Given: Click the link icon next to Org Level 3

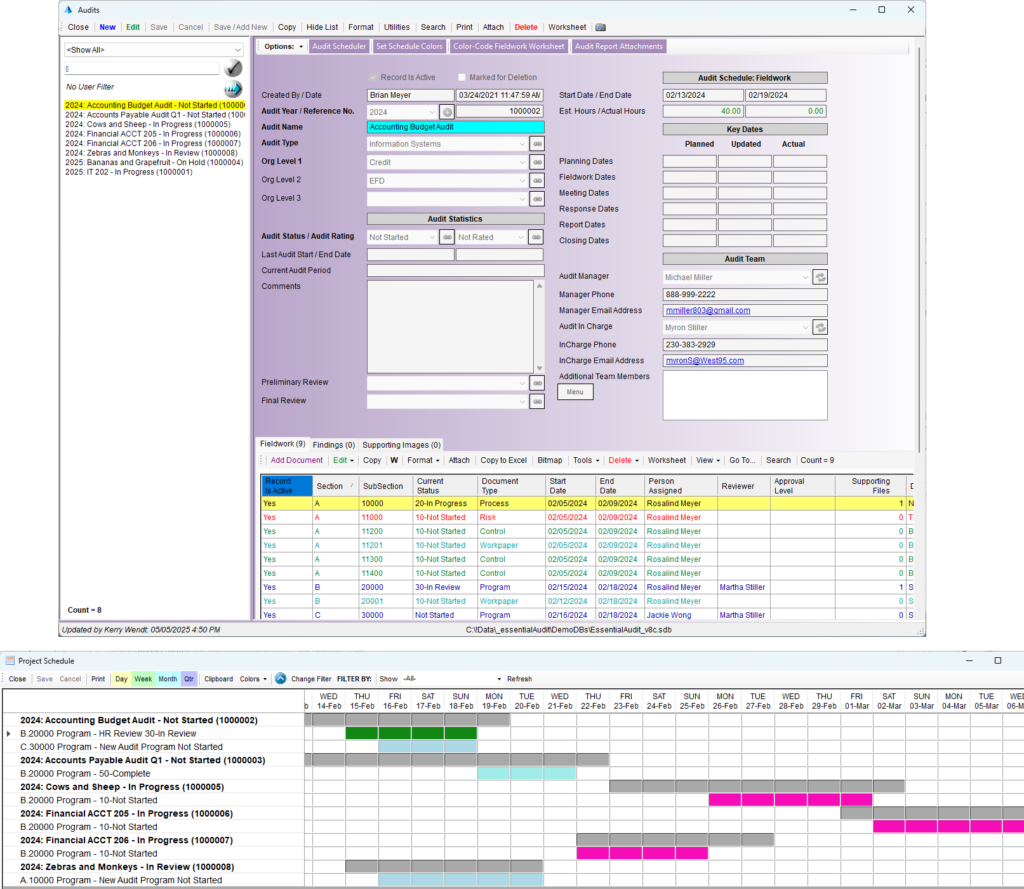Looking at the screenshot, I should tap(537, 199).
